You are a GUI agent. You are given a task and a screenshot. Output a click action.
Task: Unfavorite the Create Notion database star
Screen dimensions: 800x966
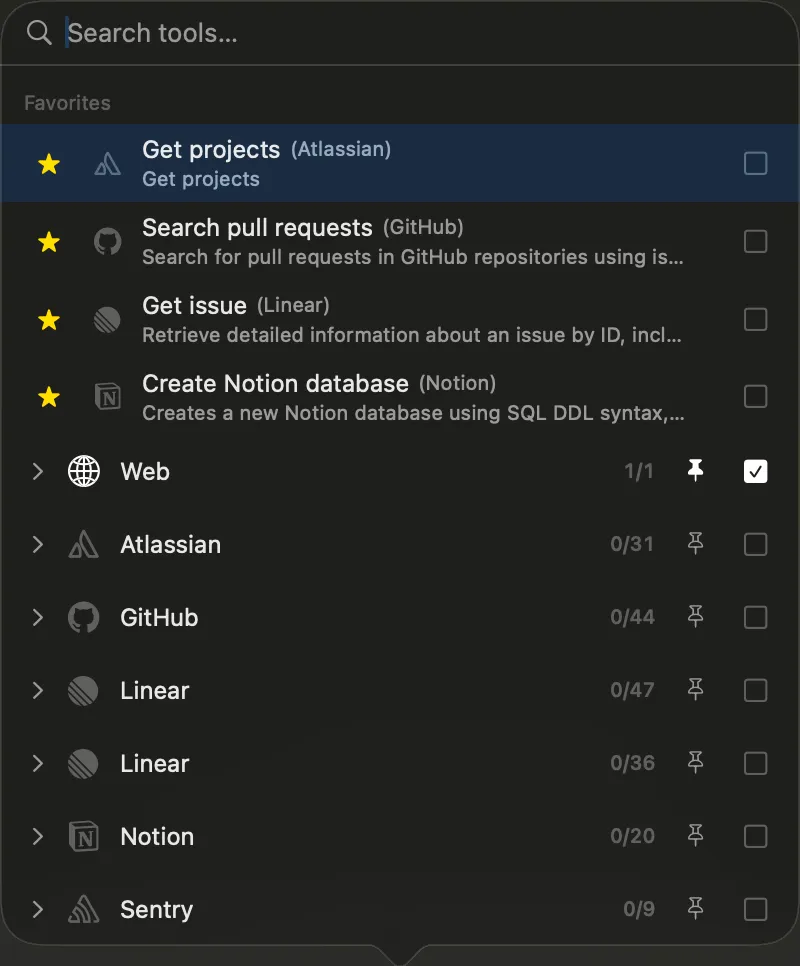[49, 397]
